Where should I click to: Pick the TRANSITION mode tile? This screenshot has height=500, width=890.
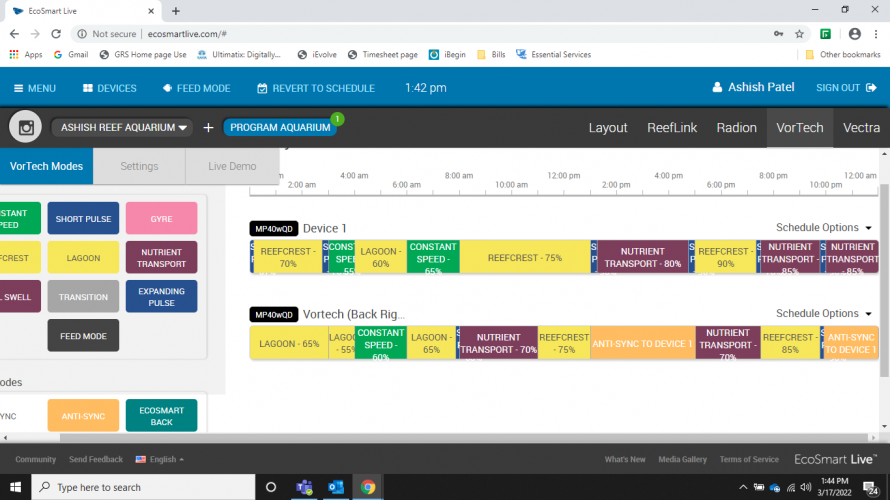83,297
